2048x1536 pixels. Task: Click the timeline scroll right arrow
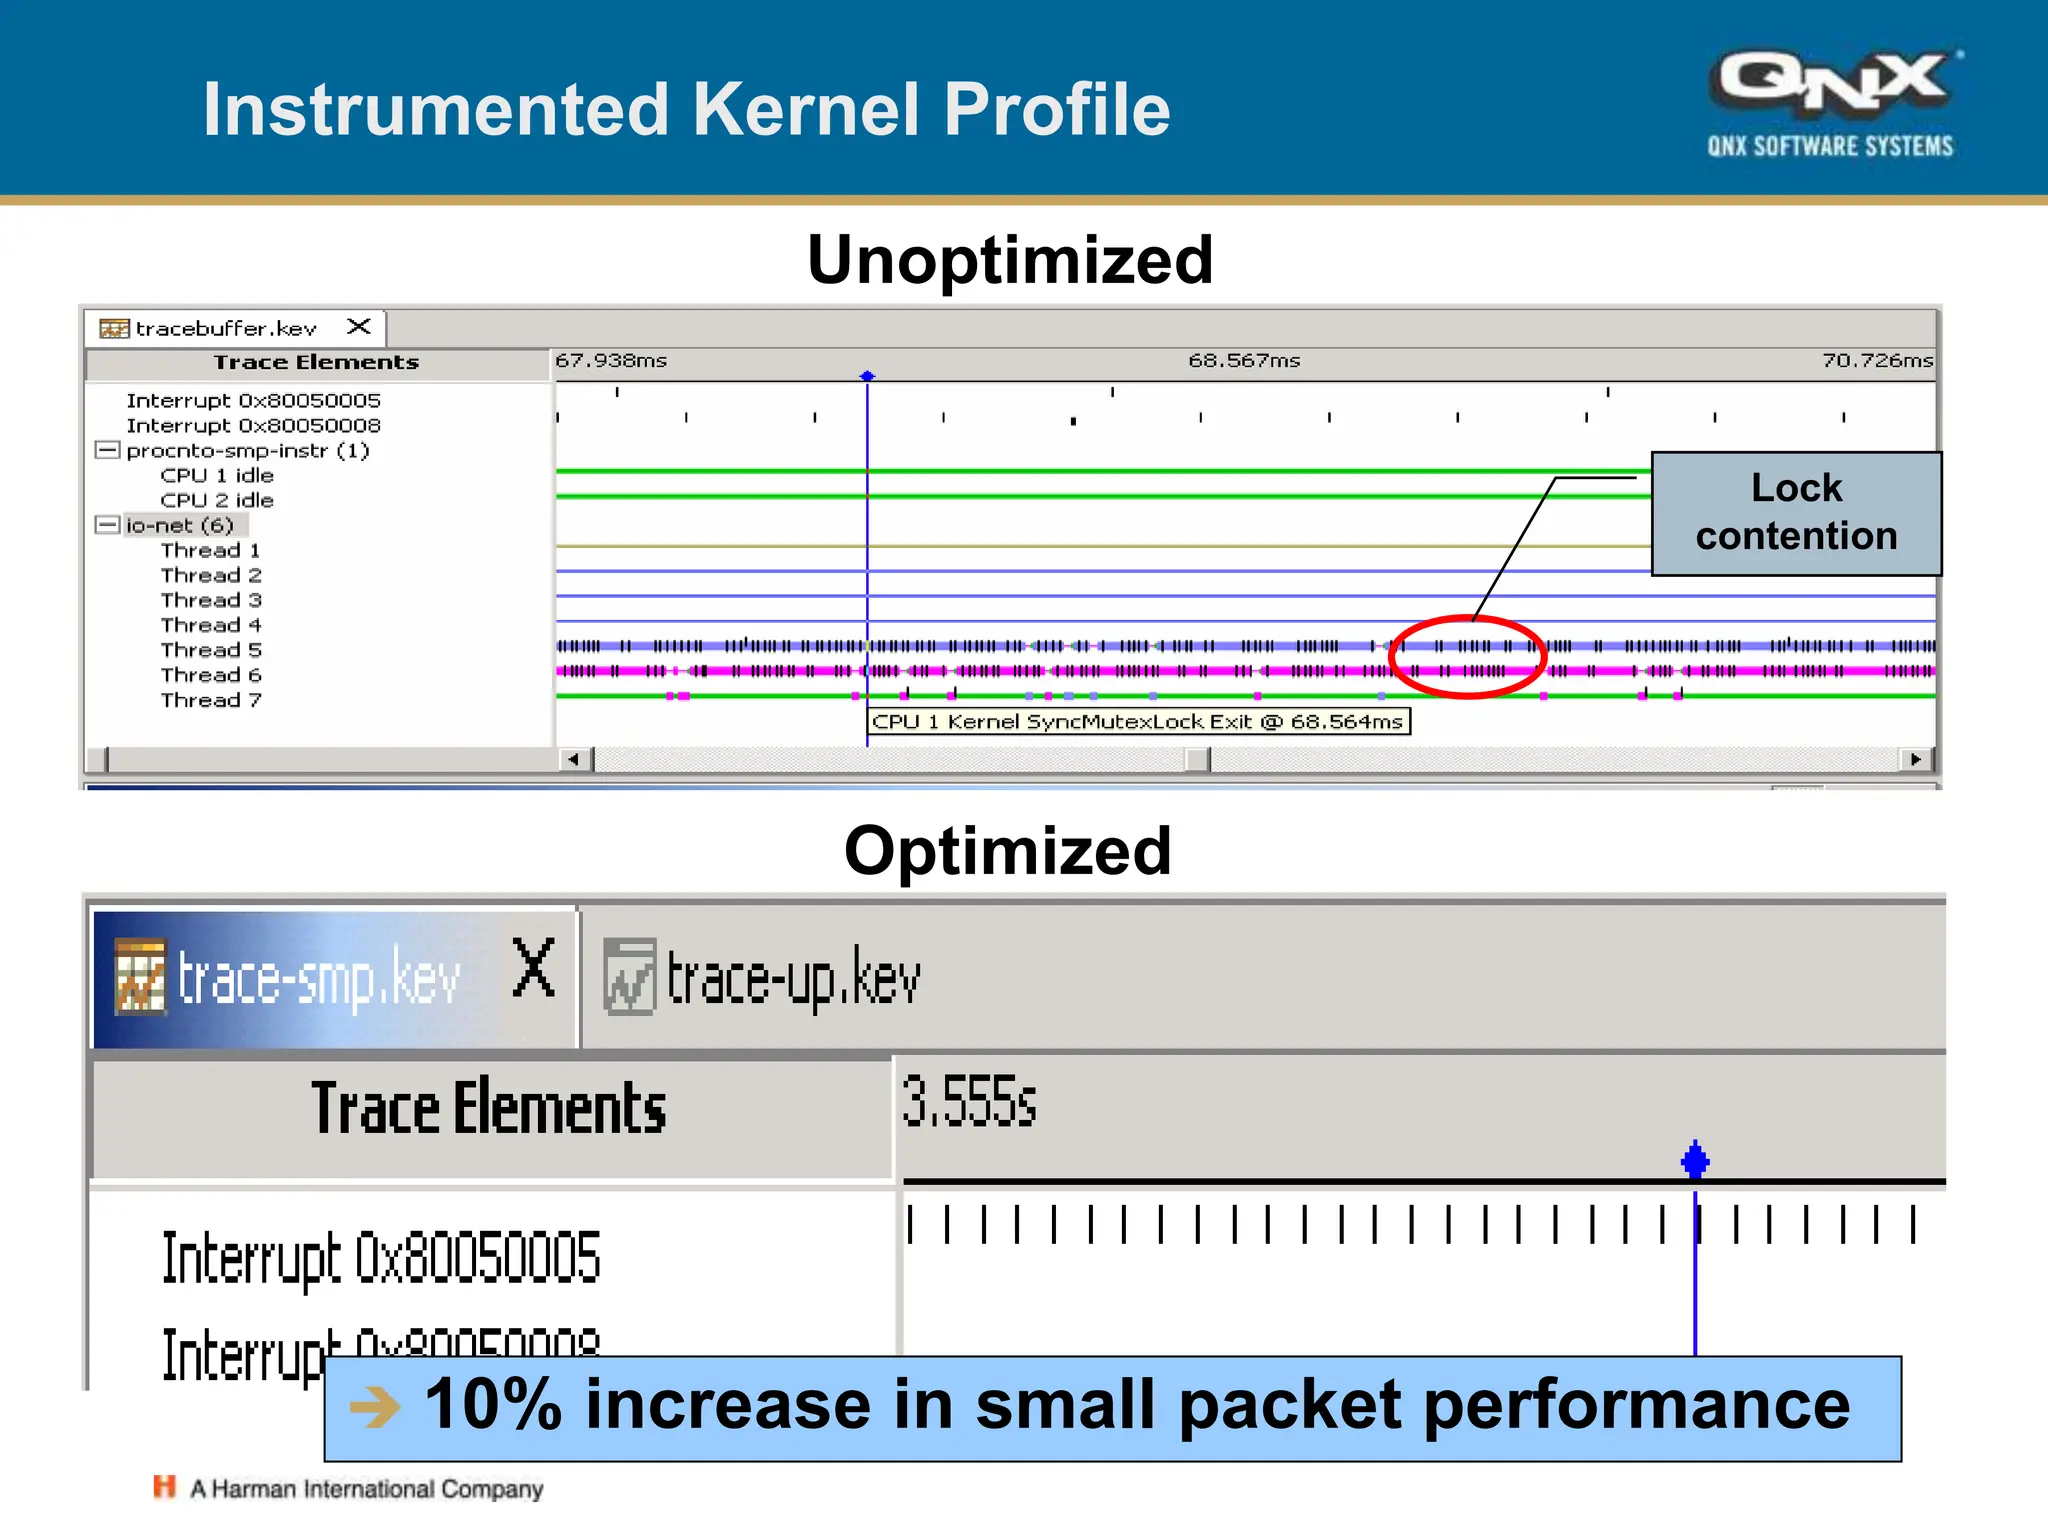[x=1915, y=759]
